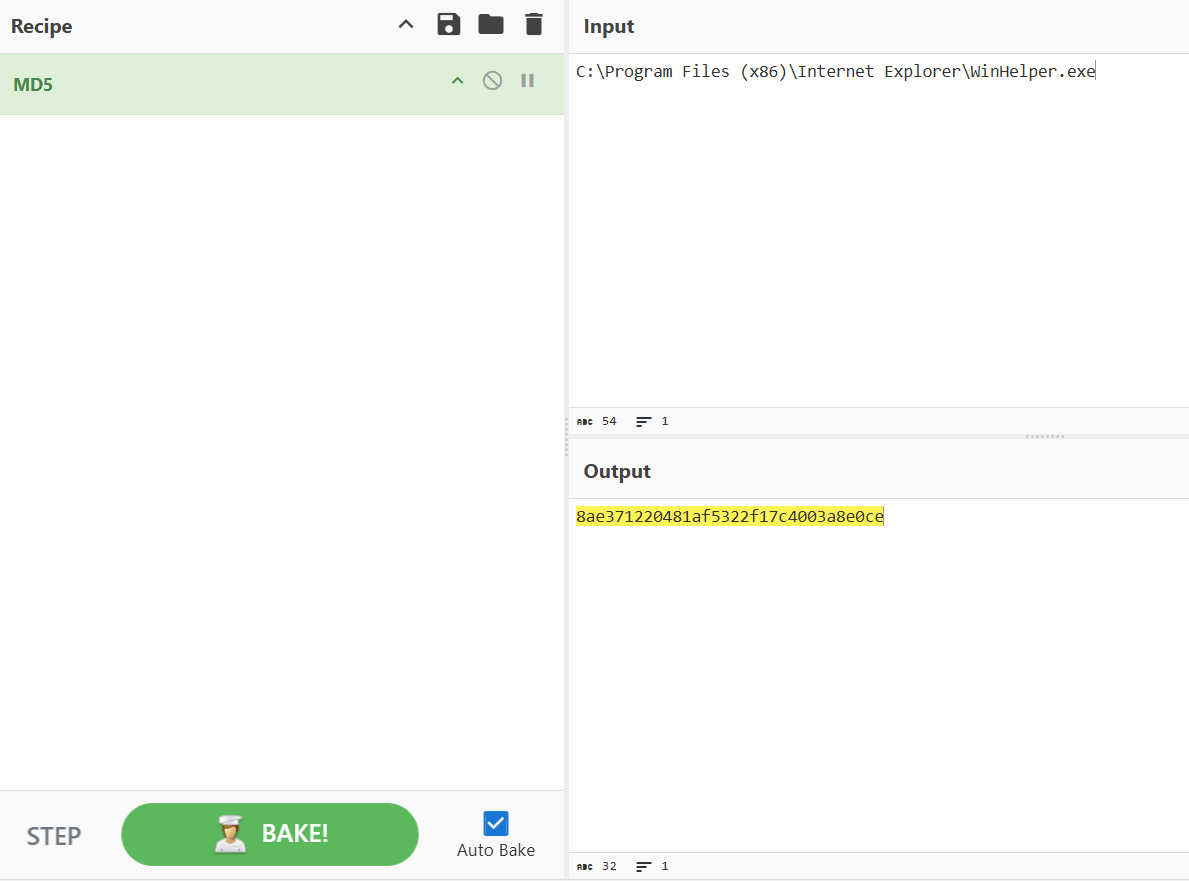Image resolution: width=1189 pixels, height=881 pixels.
Task: Click into the Input field containing WinHelper.exe path
Action: point(879,230)
